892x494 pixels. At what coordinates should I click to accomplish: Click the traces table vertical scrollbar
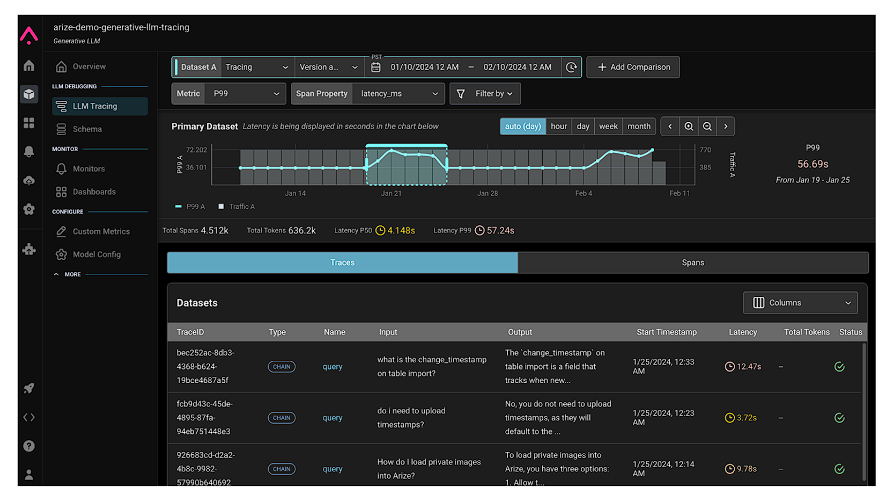coord(864,413)
